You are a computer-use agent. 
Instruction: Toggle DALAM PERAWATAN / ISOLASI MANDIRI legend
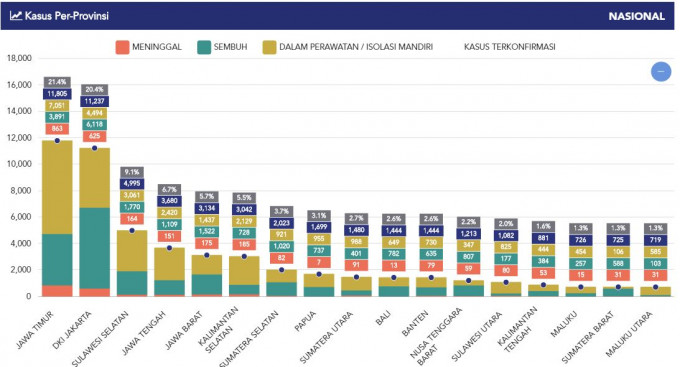click(348, 47)
